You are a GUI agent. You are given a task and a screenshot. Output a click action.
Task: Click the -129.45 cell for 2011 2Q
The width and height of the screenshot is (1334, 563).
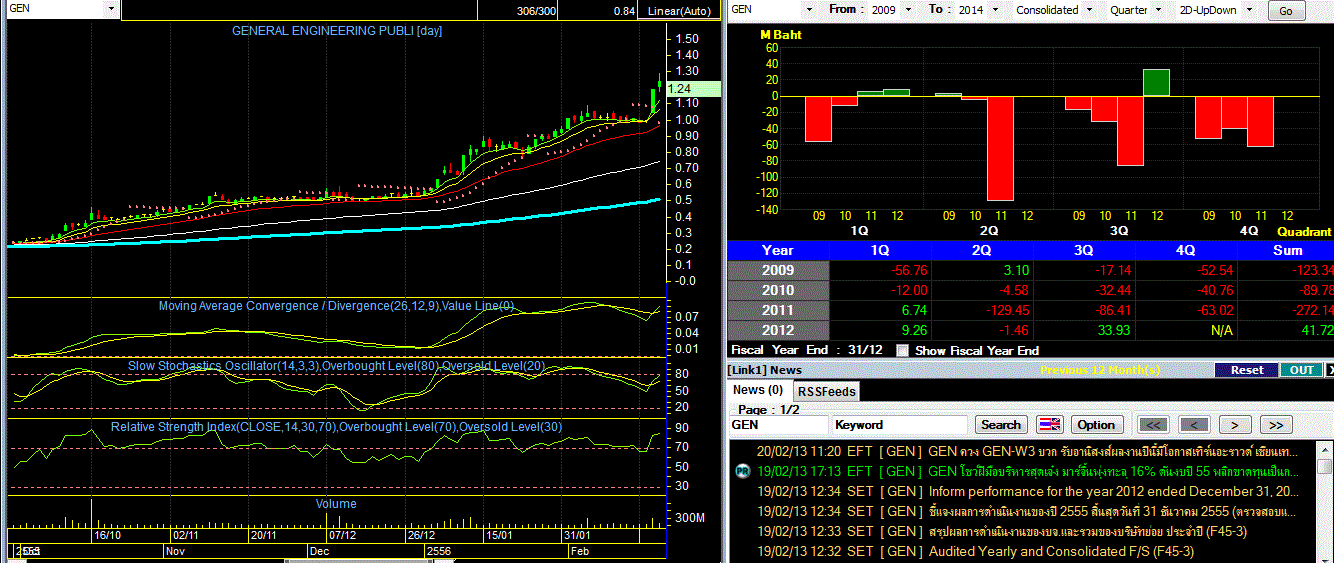(x=984, y=310)
